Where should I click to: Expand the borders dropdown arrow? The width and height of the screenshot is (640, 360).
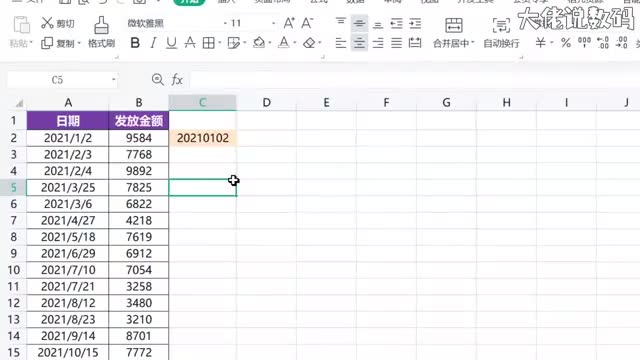coord(220,43)
